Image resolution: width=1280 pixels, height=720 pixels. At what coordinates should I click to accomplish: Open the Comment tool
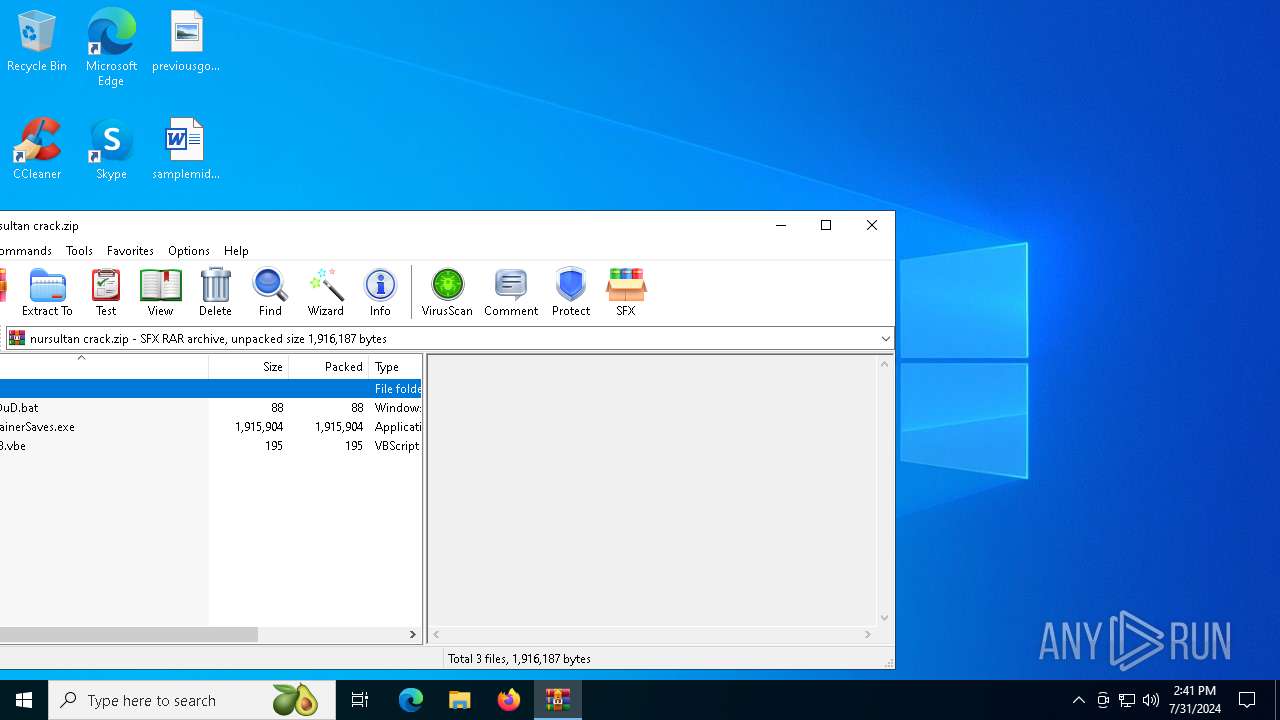pos(511,292)
